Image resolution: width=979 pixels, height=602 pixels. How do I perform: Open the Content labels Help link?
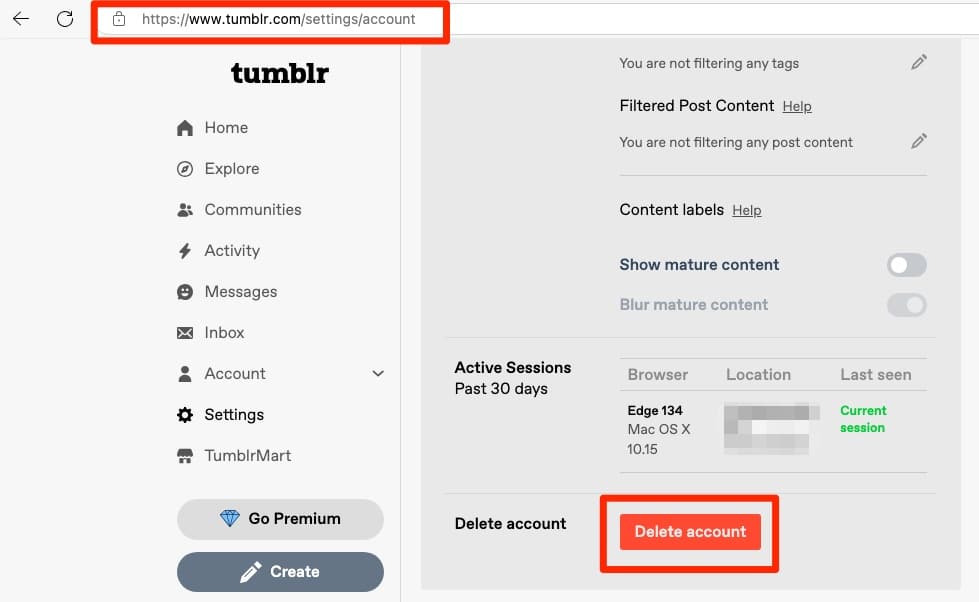[x=747, y=210]
